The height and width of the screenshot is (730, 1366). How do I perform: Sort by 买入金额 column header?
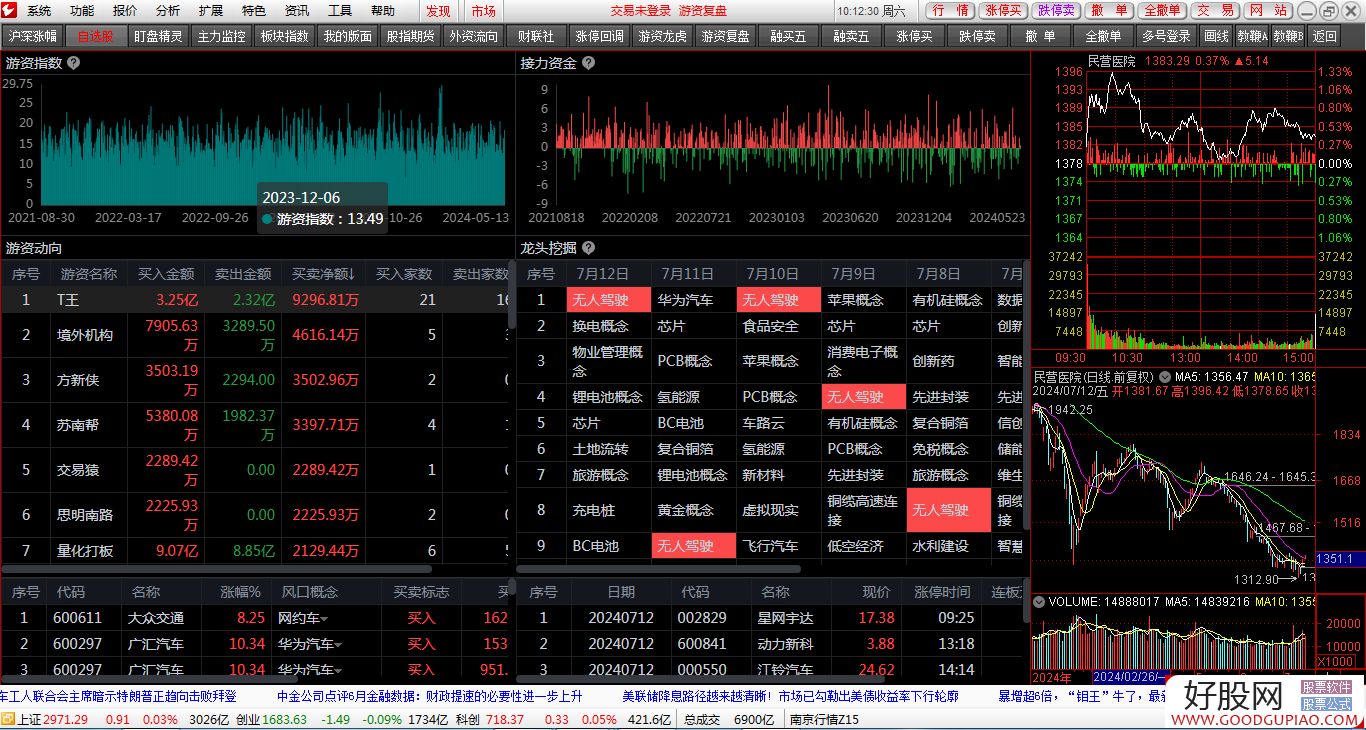pos(166,273)
